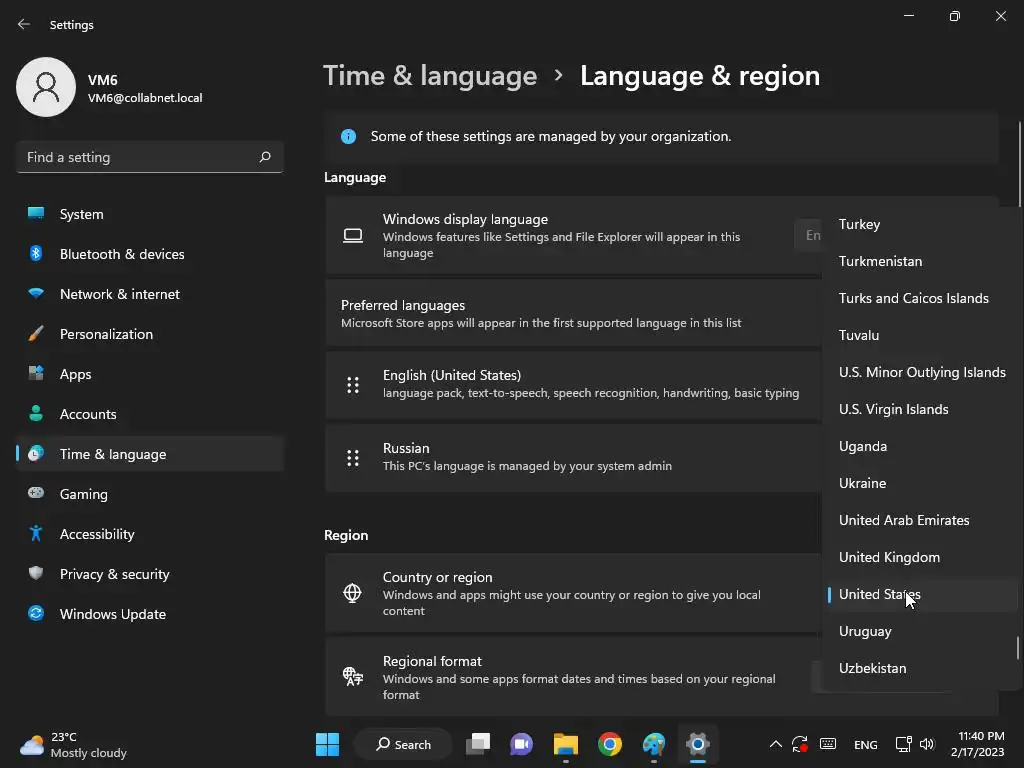The height and width of the screenshot is (768, 1024).
Task: Select Uganda from the dropdown list
Action: 920,446
